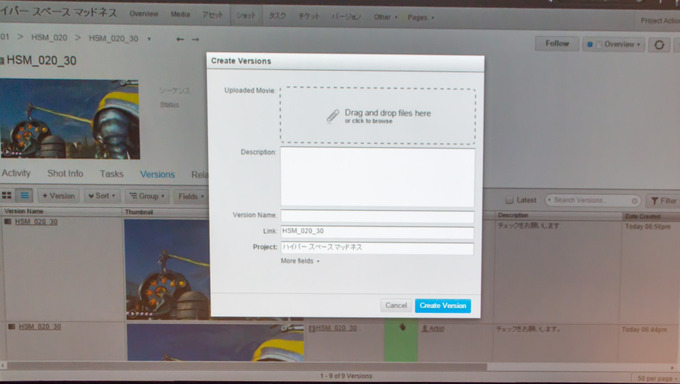
Task: Open the Sort dropdown
Action: click(102, 196)
